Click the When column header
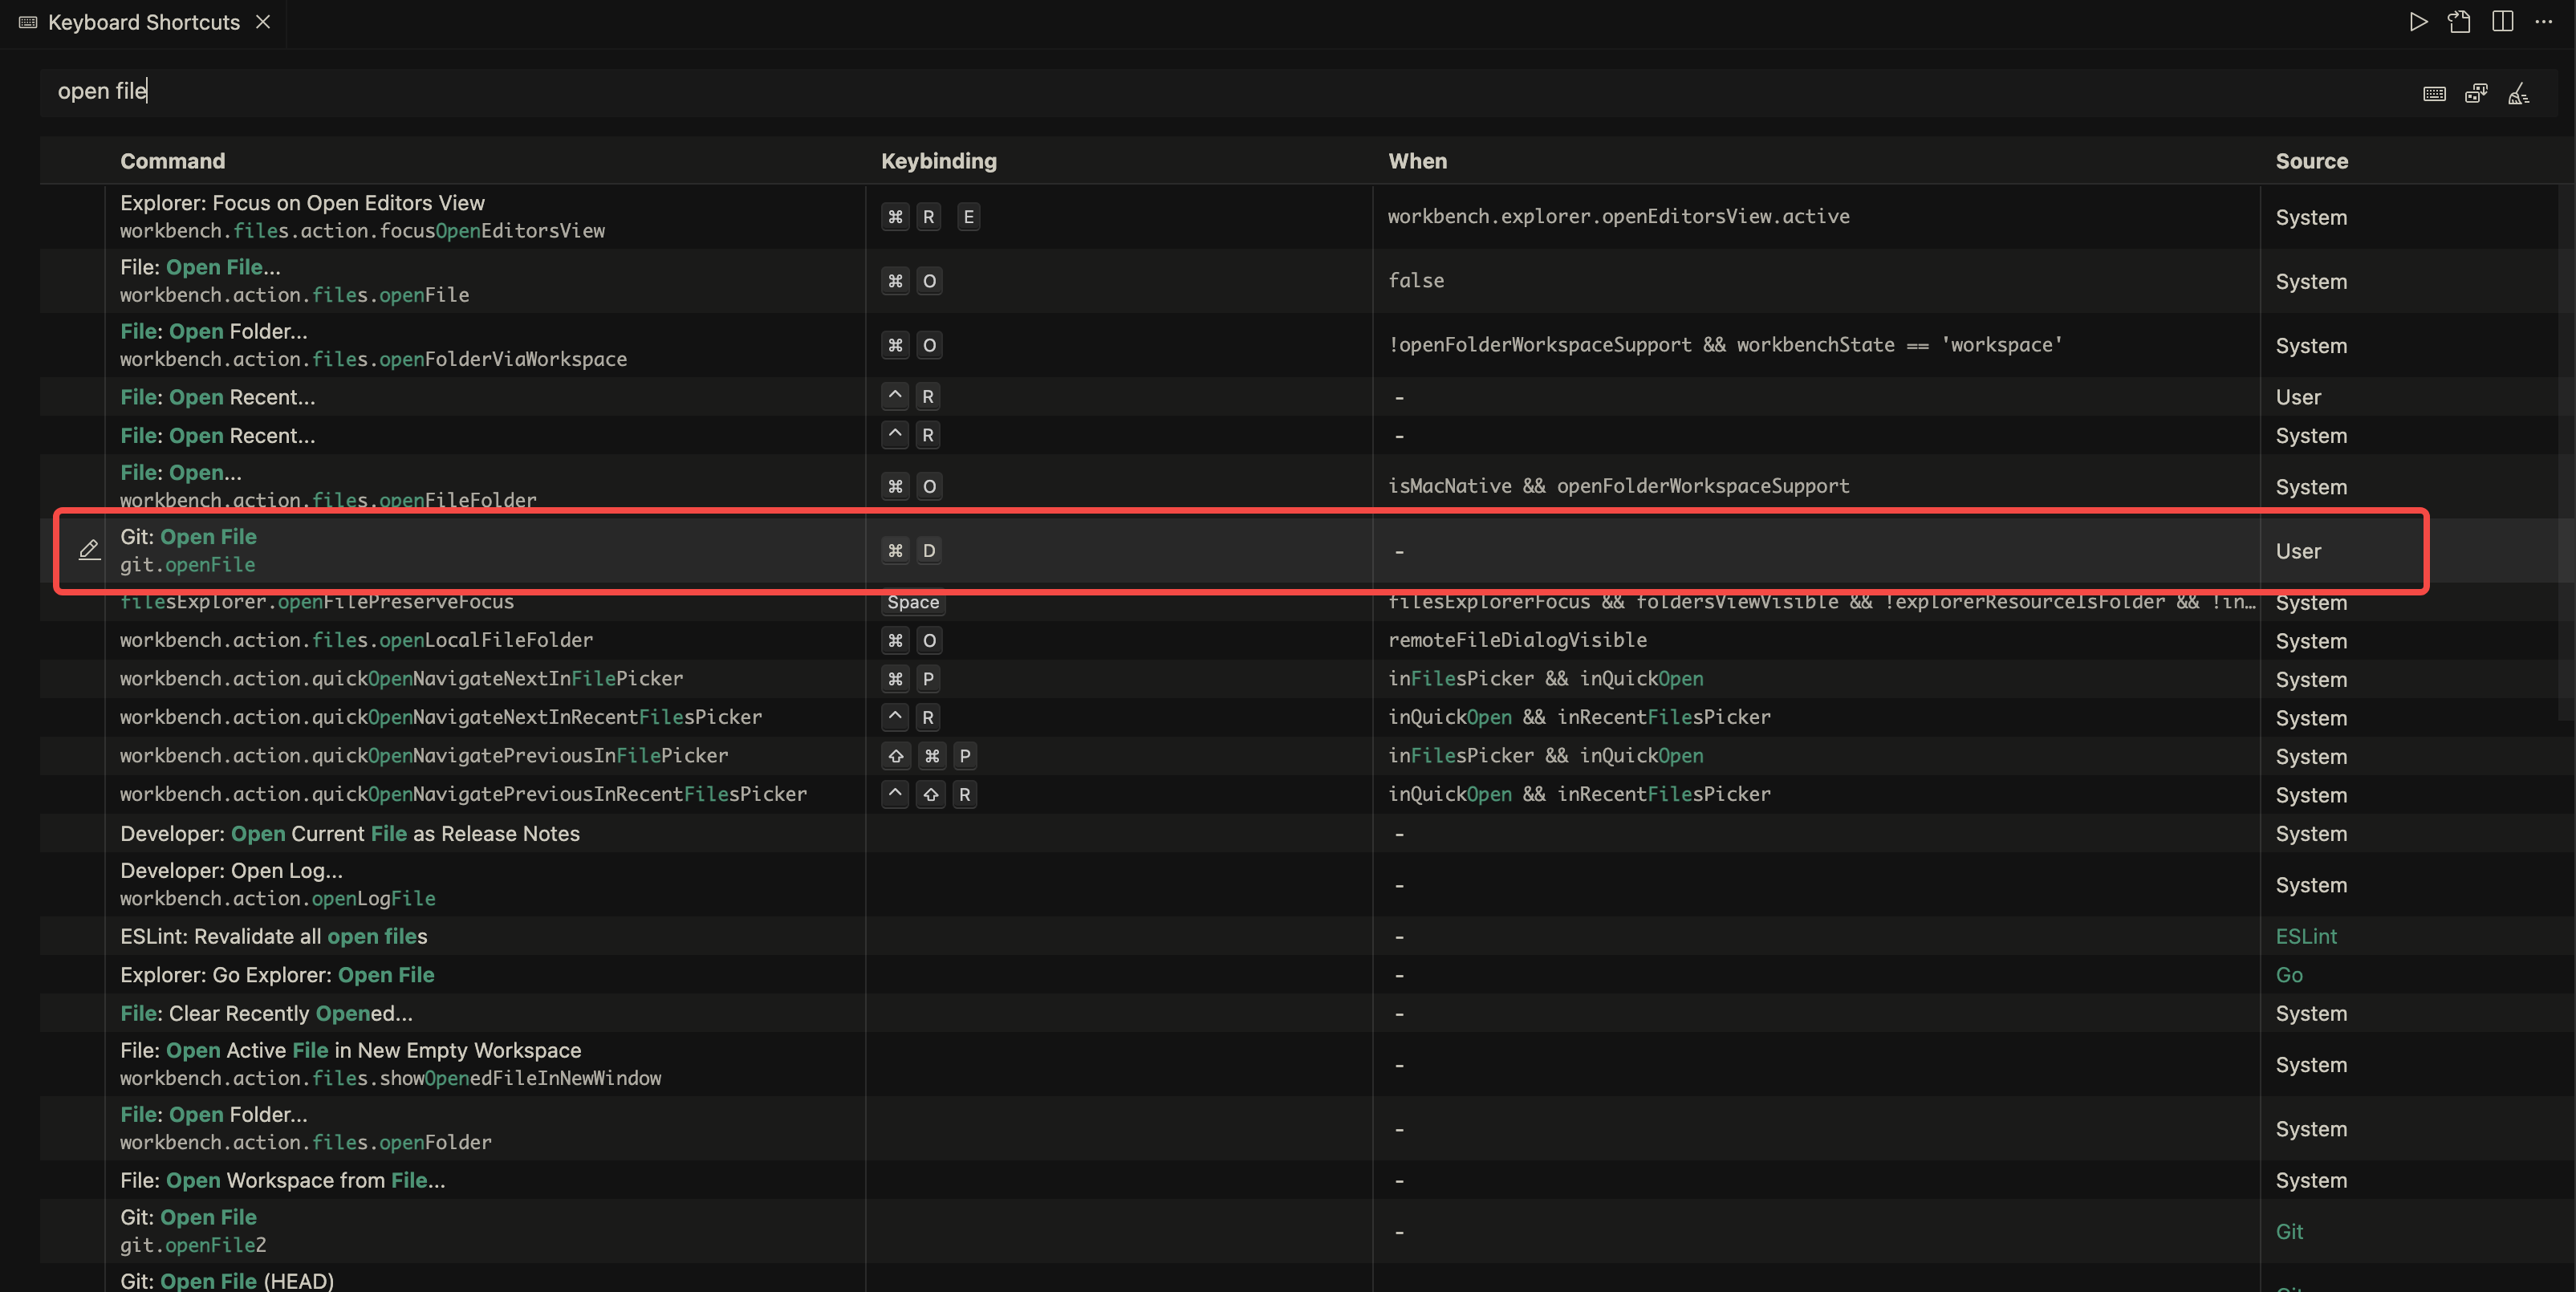This screenshot has height=1292, width=2576. tap(1416, 161)
